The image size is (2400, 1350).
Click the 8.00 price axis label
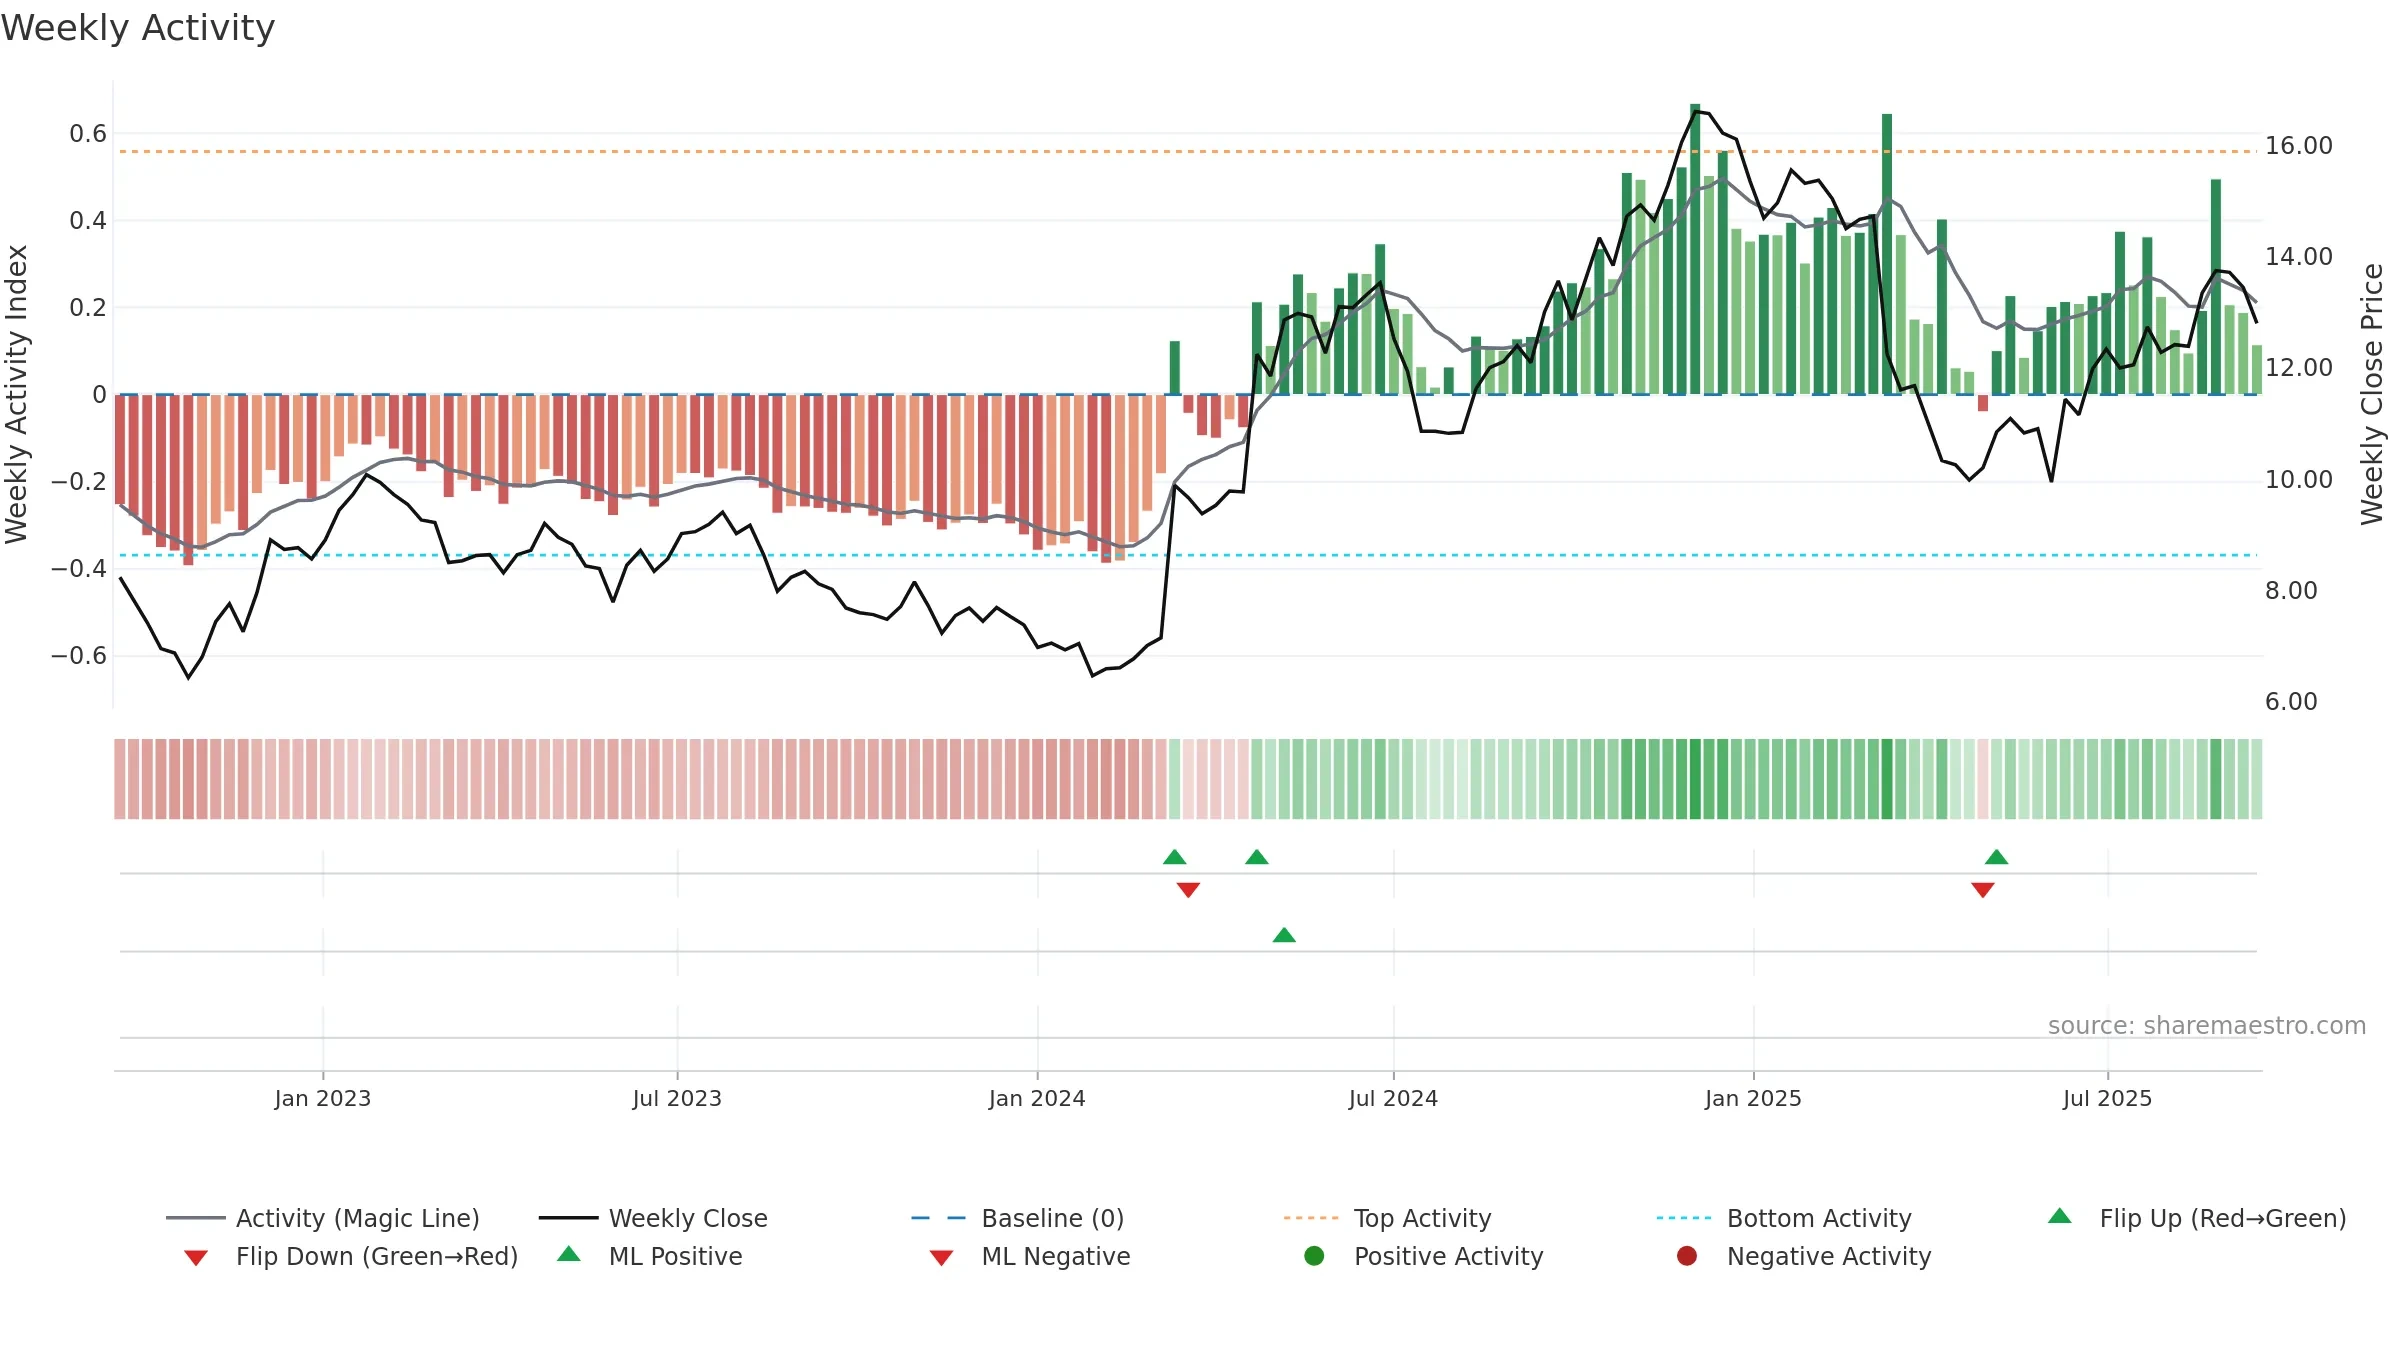tap(2291, 591)
